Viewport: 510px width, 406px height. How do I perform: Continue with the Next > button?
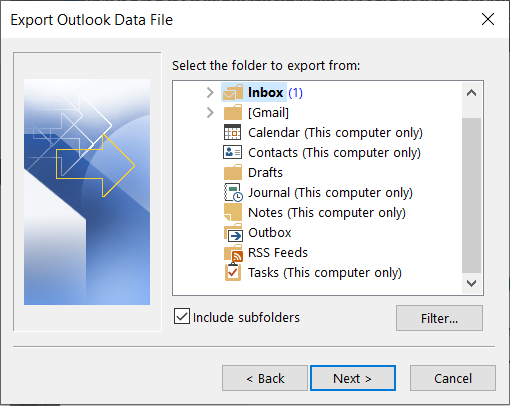click(353, 378)
